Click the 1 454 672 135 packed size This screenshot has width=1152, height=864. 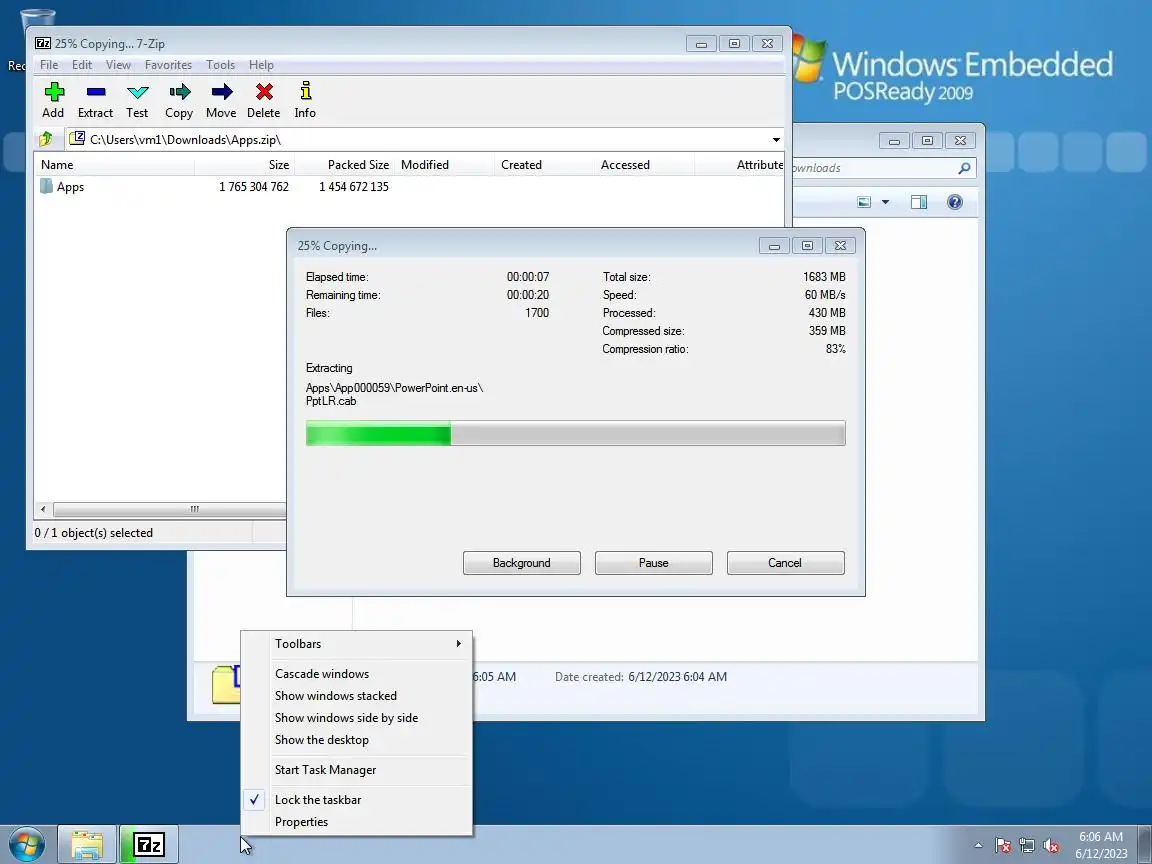coord(353,187)
